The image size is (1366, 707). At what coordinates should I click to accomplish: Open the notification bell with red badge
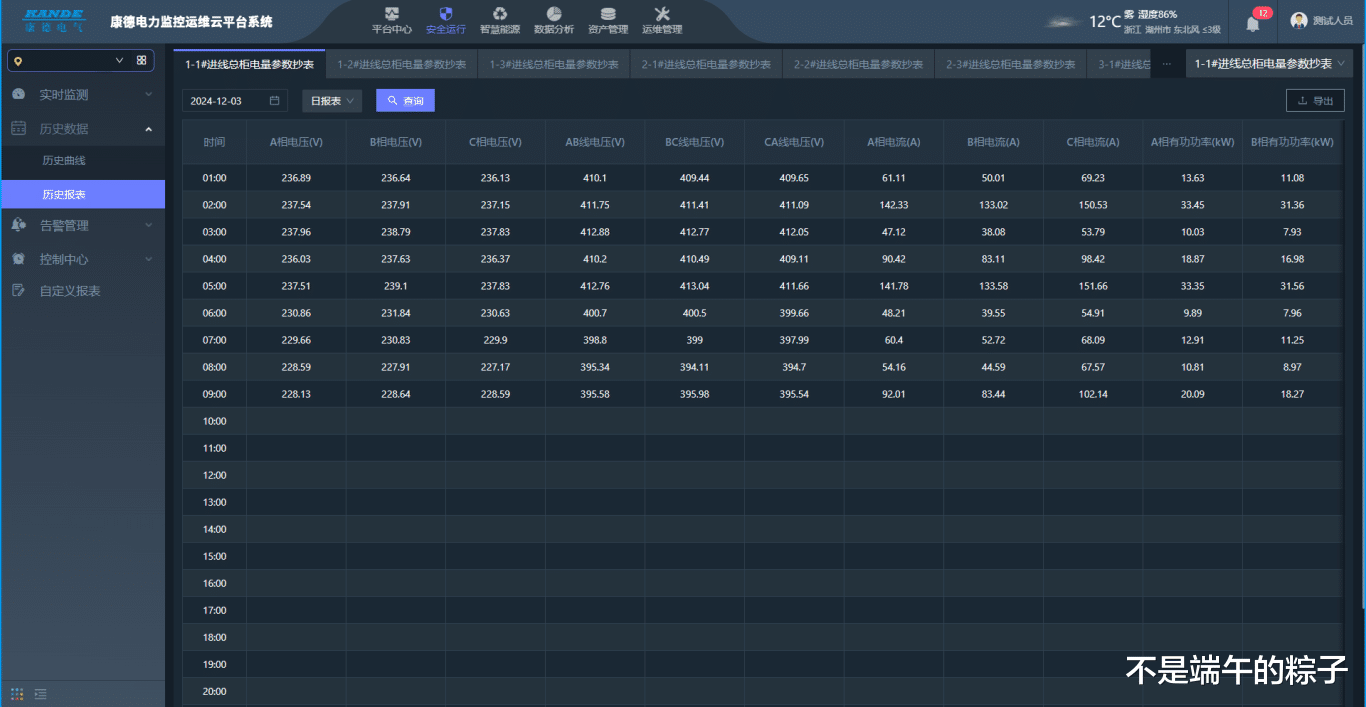point(1253,22)
